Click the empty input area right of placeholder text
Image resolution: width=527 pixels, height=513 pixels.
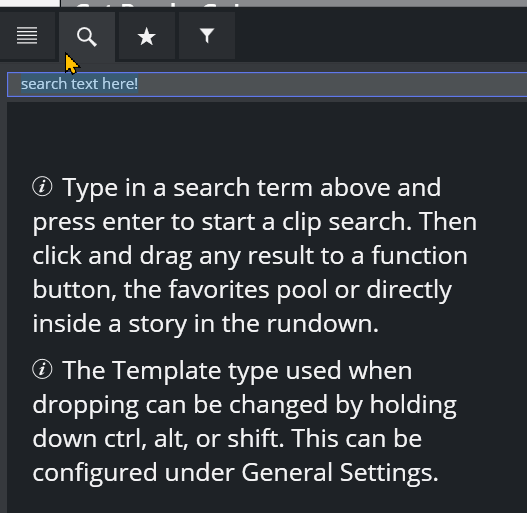click(x=332, y=84)
